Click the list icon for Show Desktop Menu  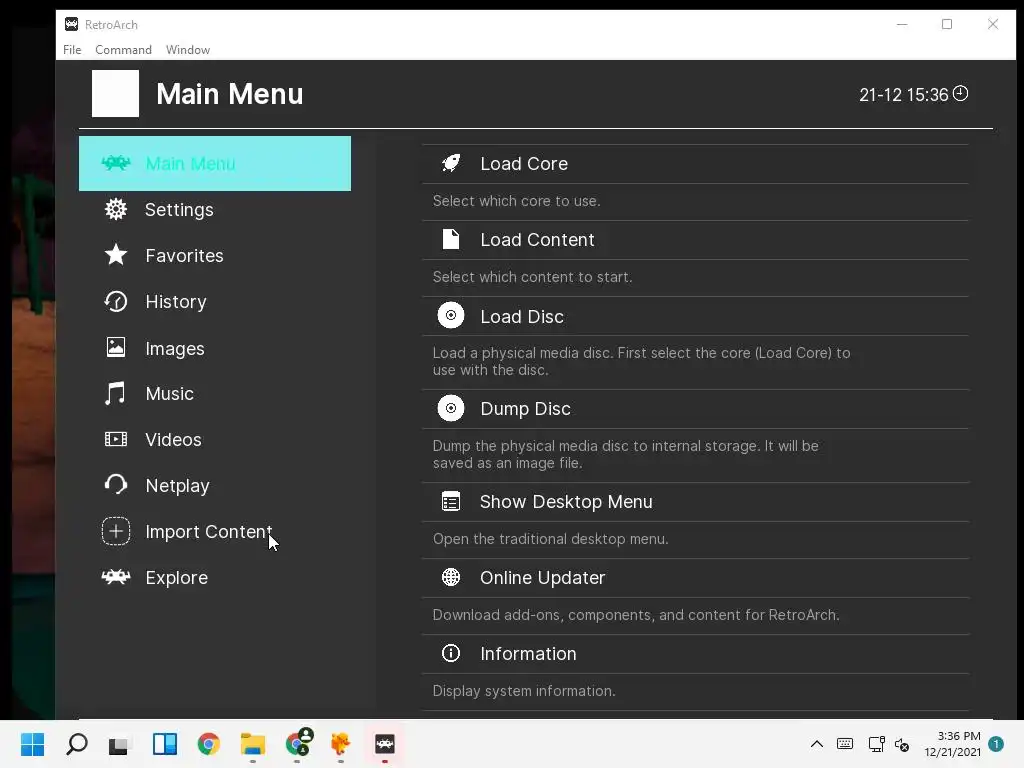[451, 502]
